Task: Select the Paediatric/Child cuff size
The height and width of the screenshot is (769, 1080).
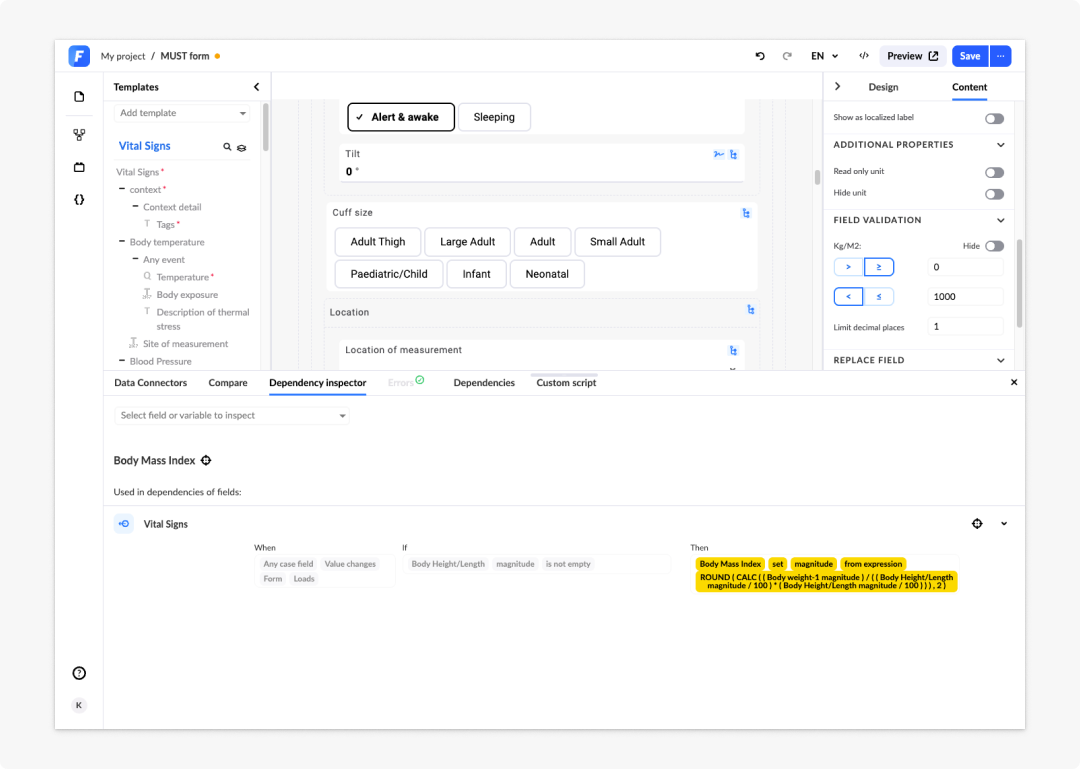Action: click(x=388, y=274)
